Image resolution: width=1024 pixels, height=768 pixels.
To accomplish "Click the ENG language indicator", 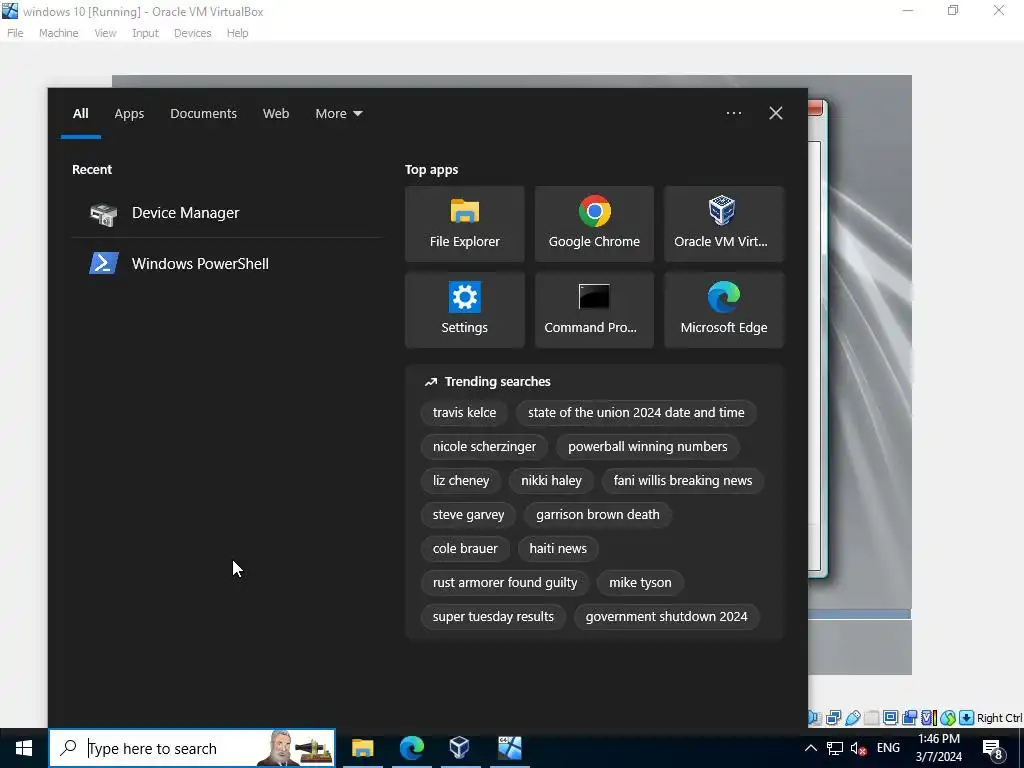I will tap(888, 748).
